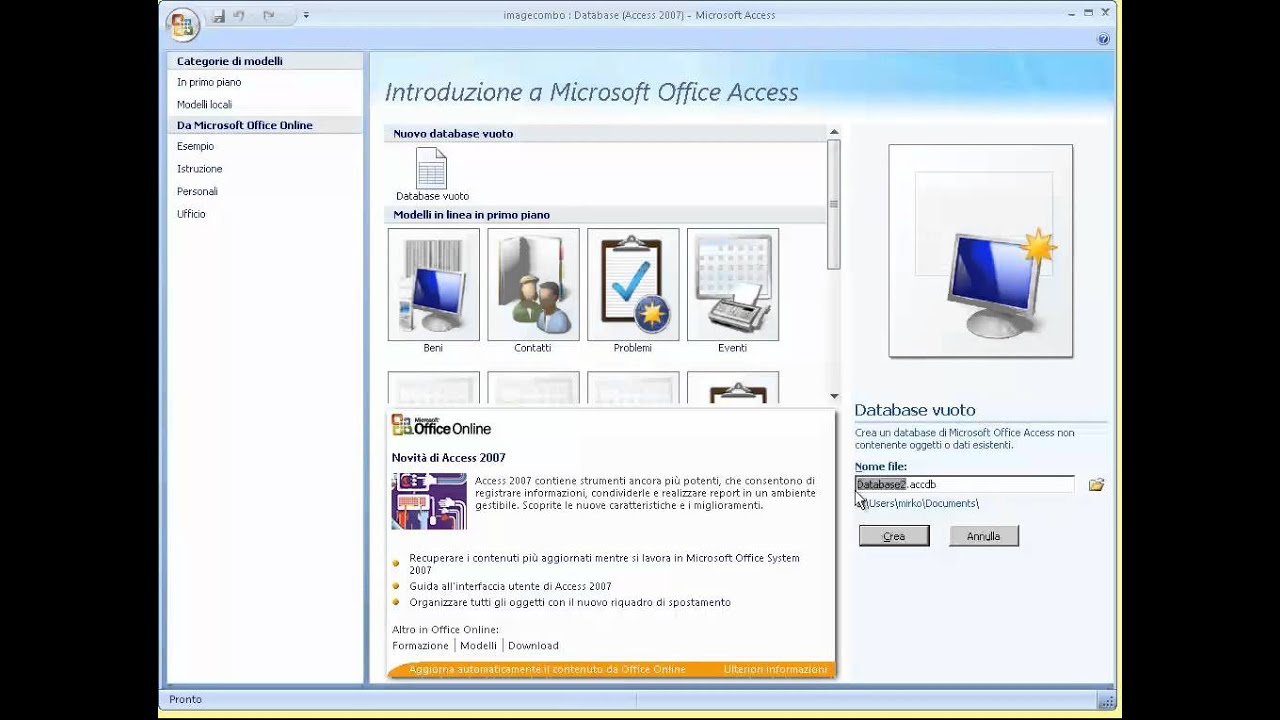
Task: Click the Nome file input field
Action: point(965,484)
